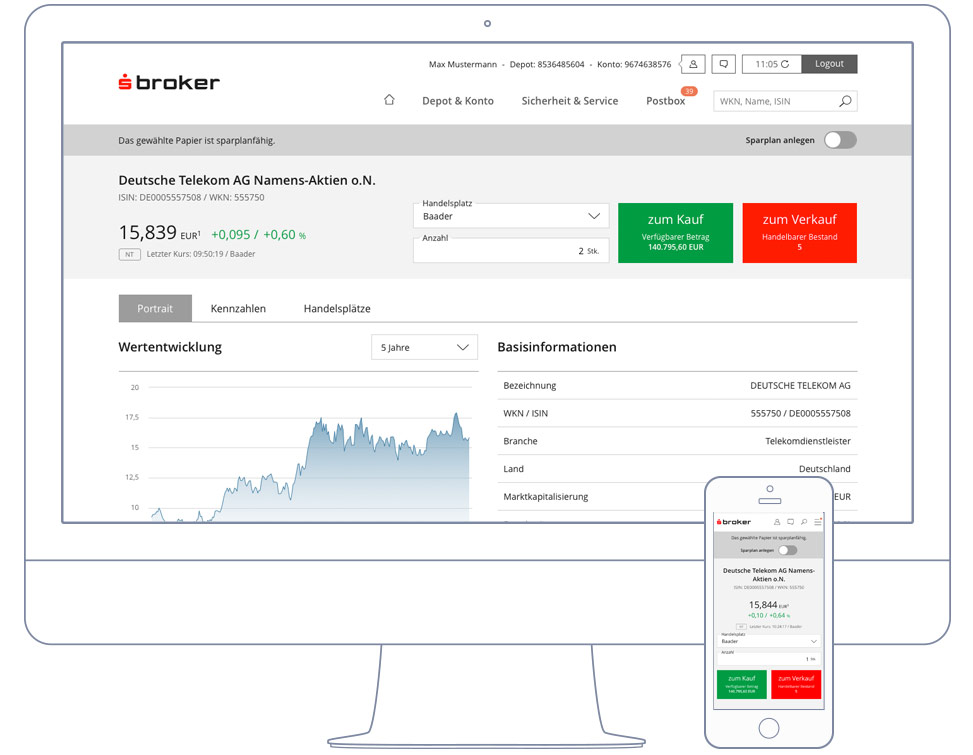
Task: Click the Deutschland Land value
Action: click(824, 469)
